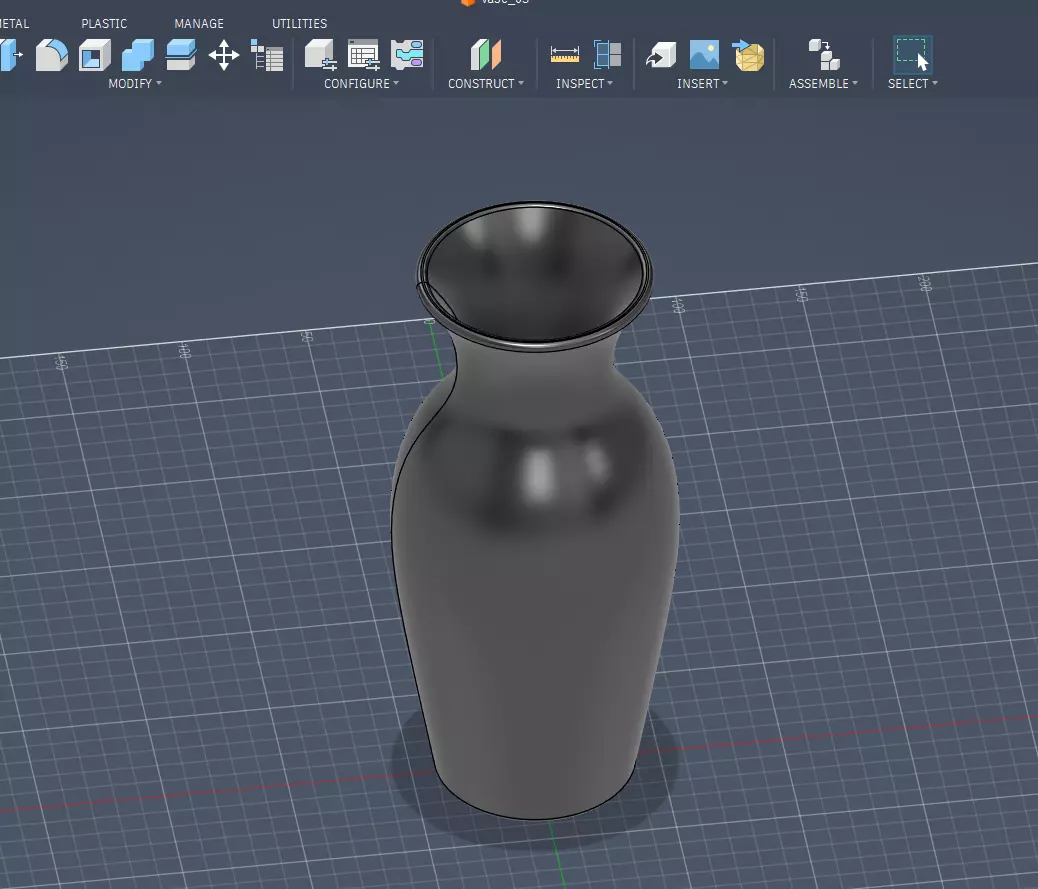
Task: Expand the MODIFY dropdown
Action: 134,83
